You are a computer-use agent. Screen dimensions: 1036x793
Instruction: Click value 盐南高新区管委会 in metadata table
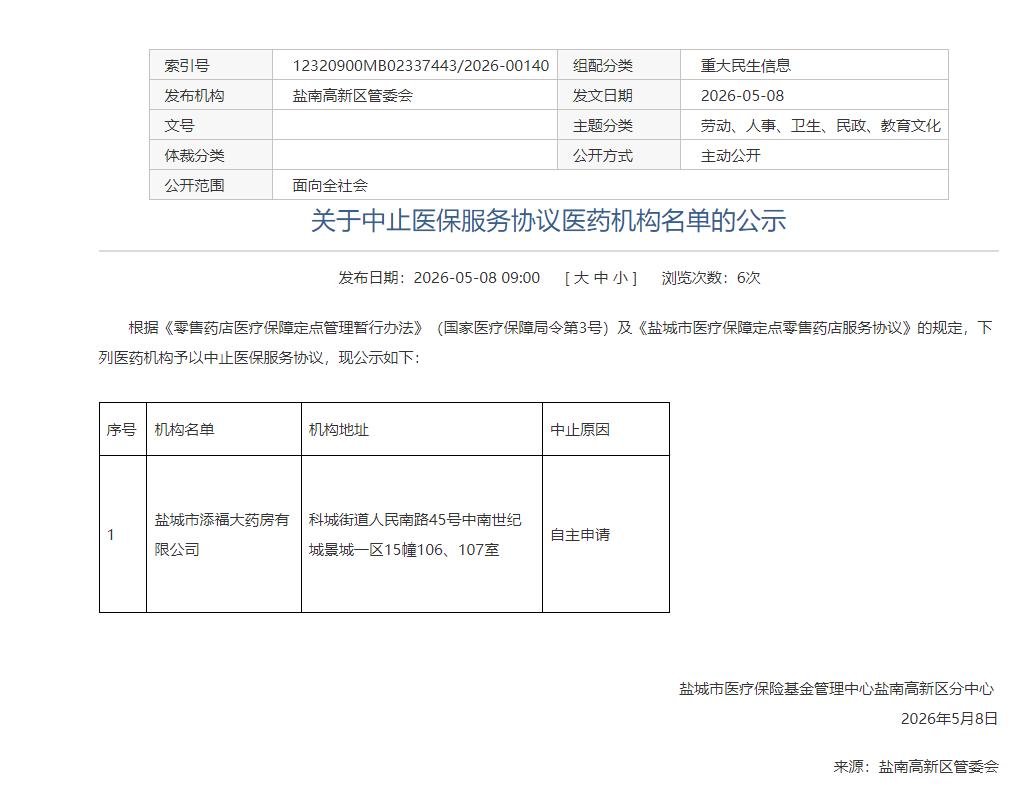click(x=353, y=96)
